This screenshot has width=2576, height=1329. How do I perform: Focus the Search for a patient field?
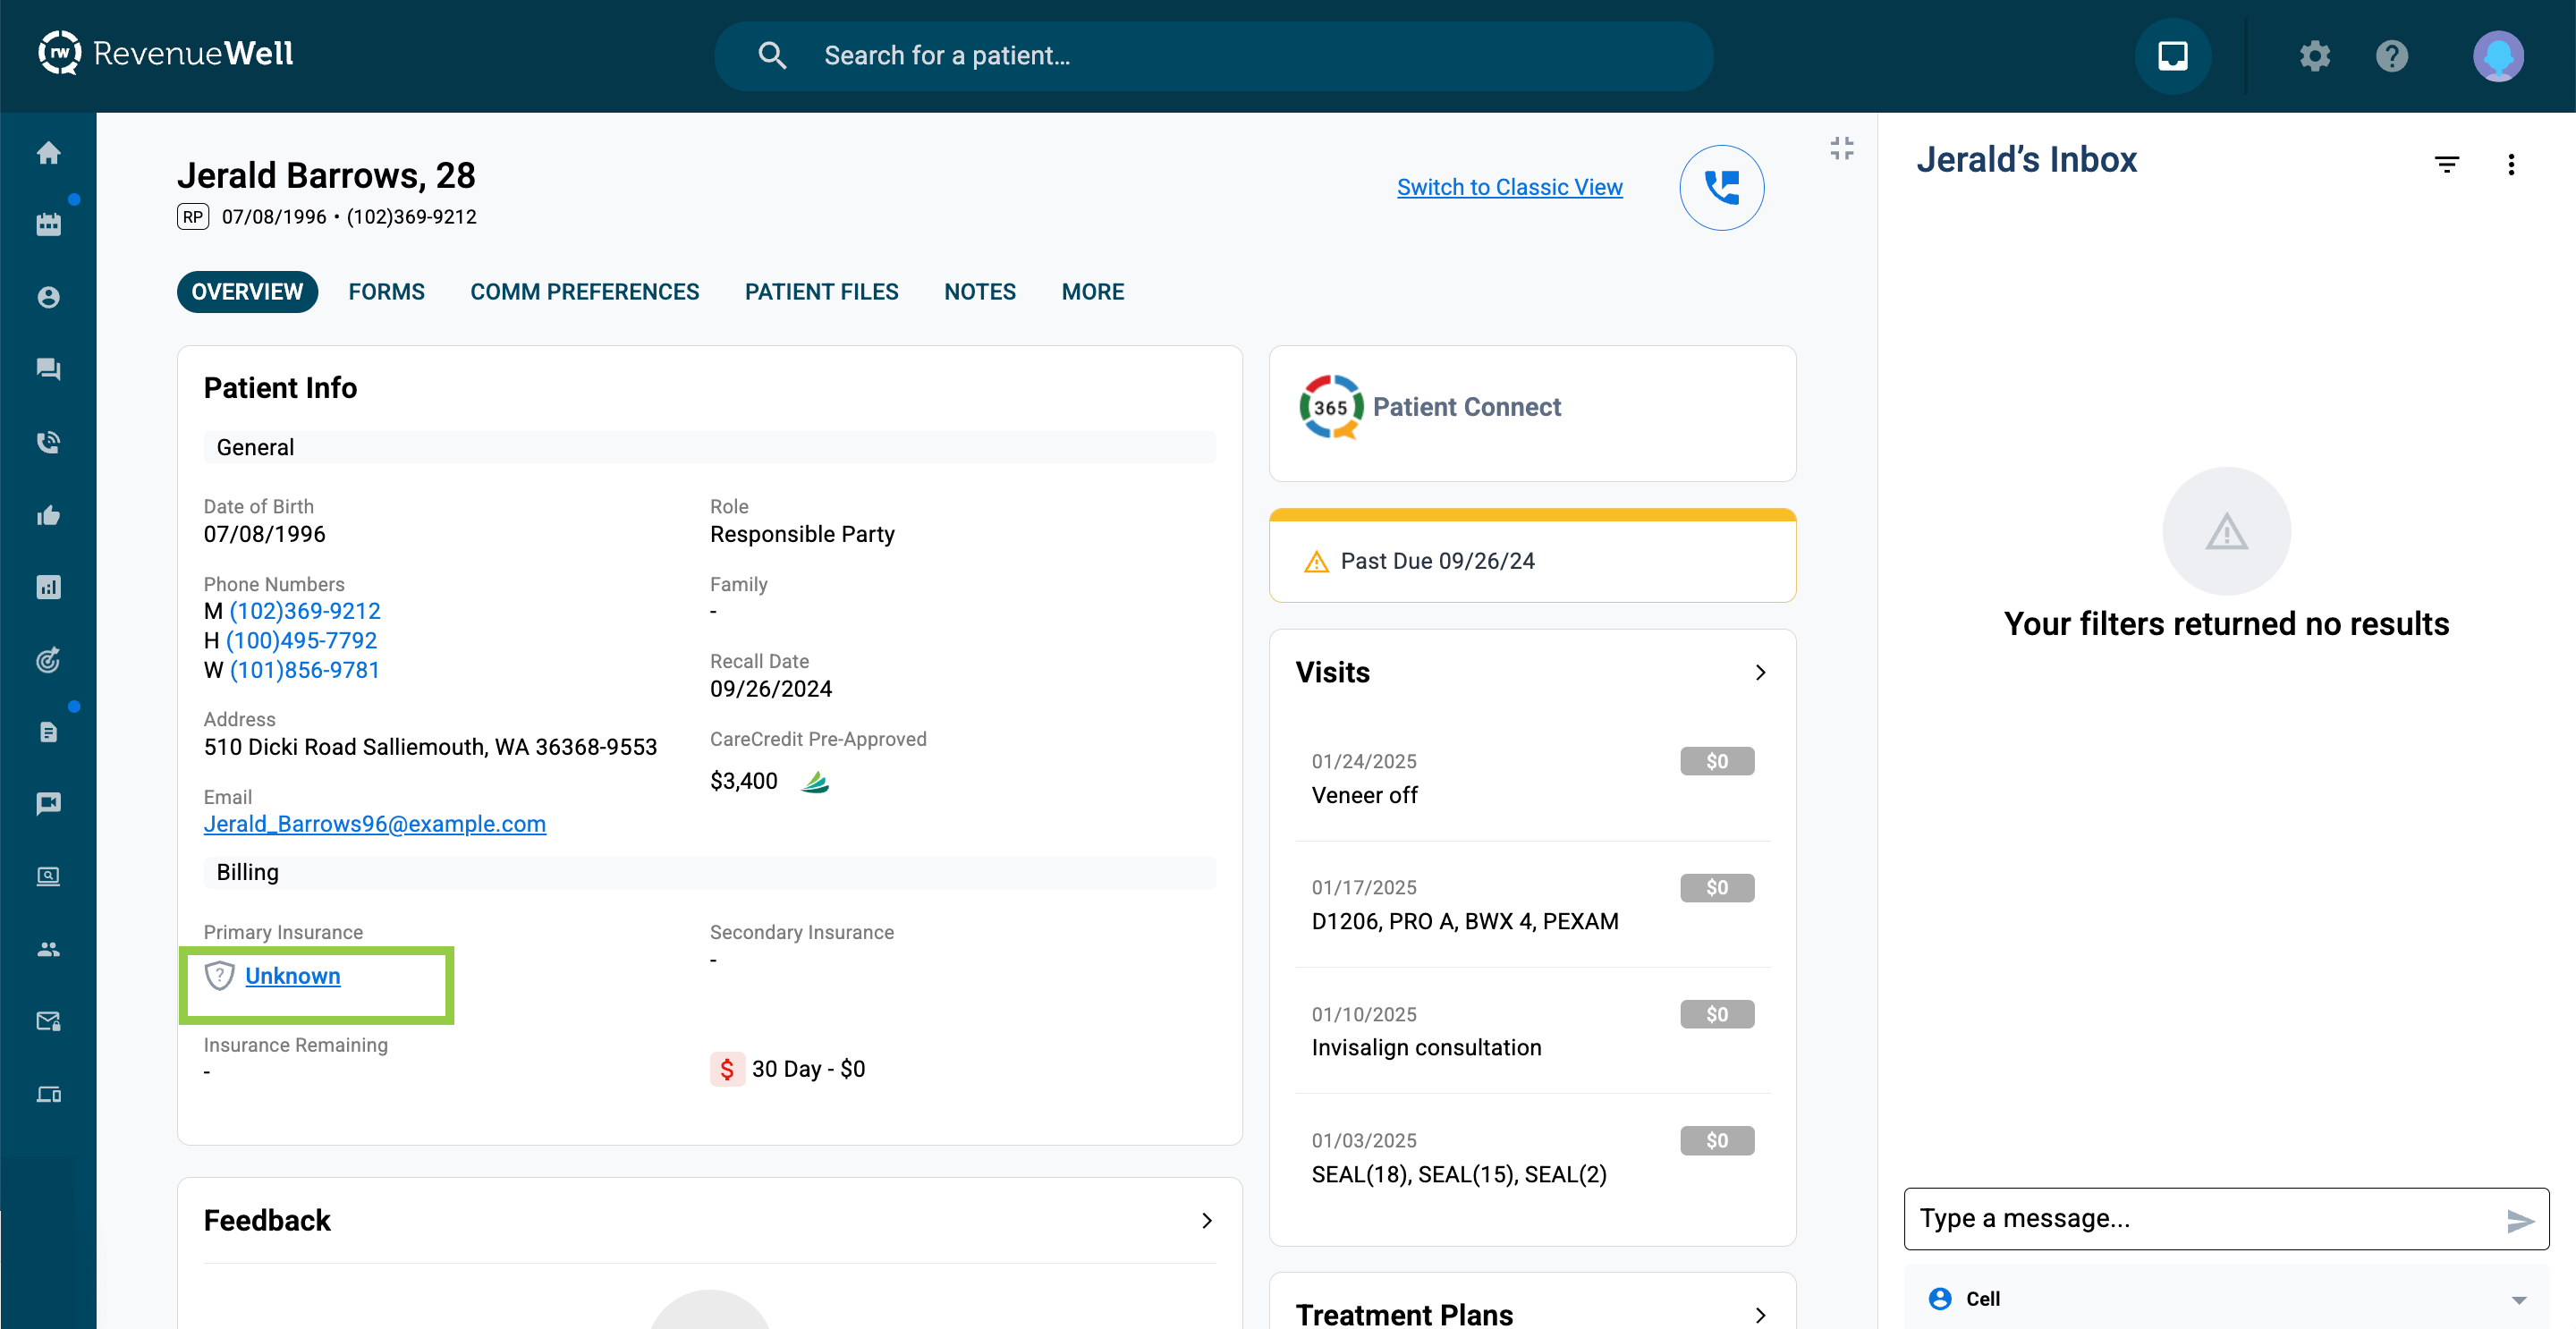[1213, 56]
